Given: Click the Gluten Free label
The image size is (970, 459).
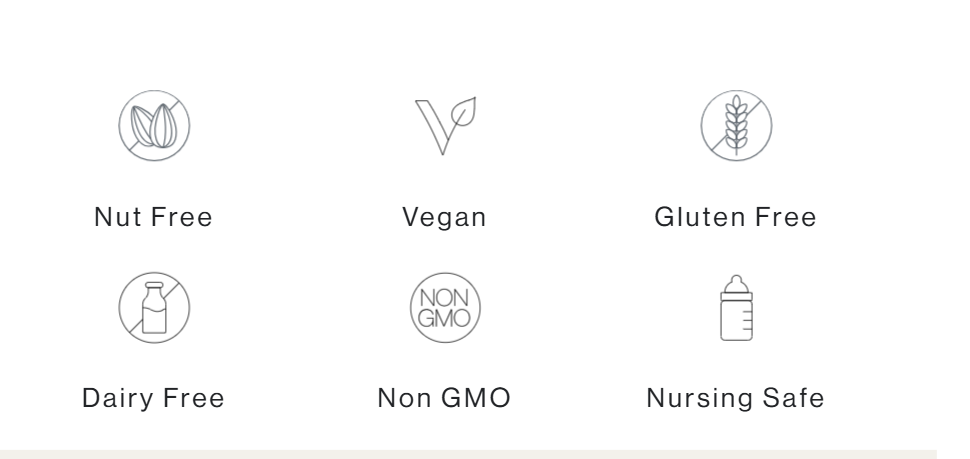Looking at the screenshot, I should pos(736,217).
